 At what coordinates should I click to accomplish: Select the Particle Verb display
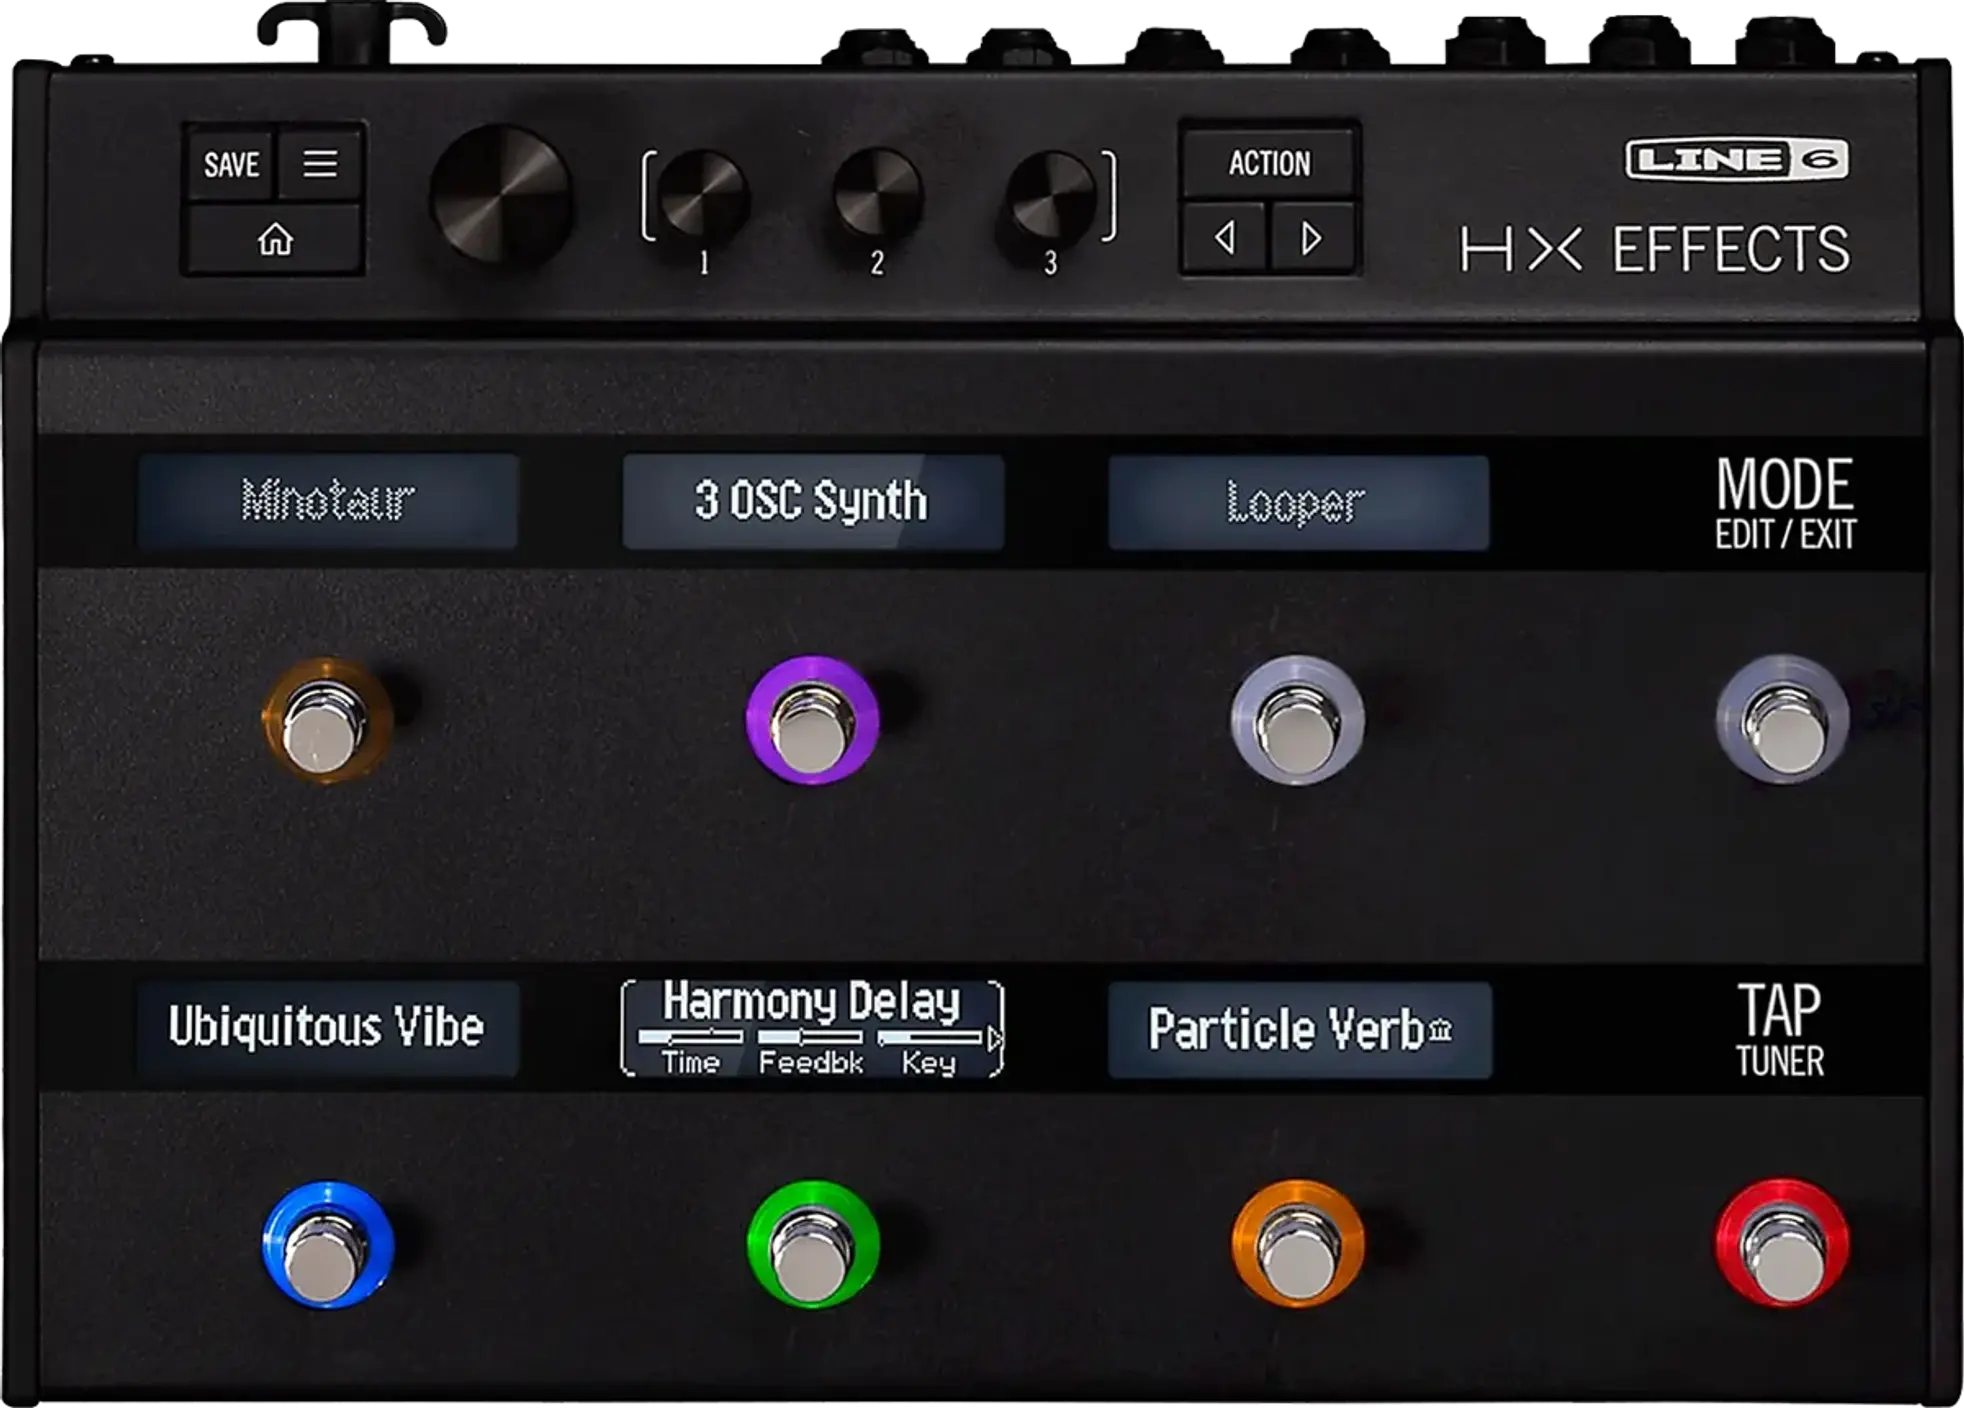point(1299,1030)
